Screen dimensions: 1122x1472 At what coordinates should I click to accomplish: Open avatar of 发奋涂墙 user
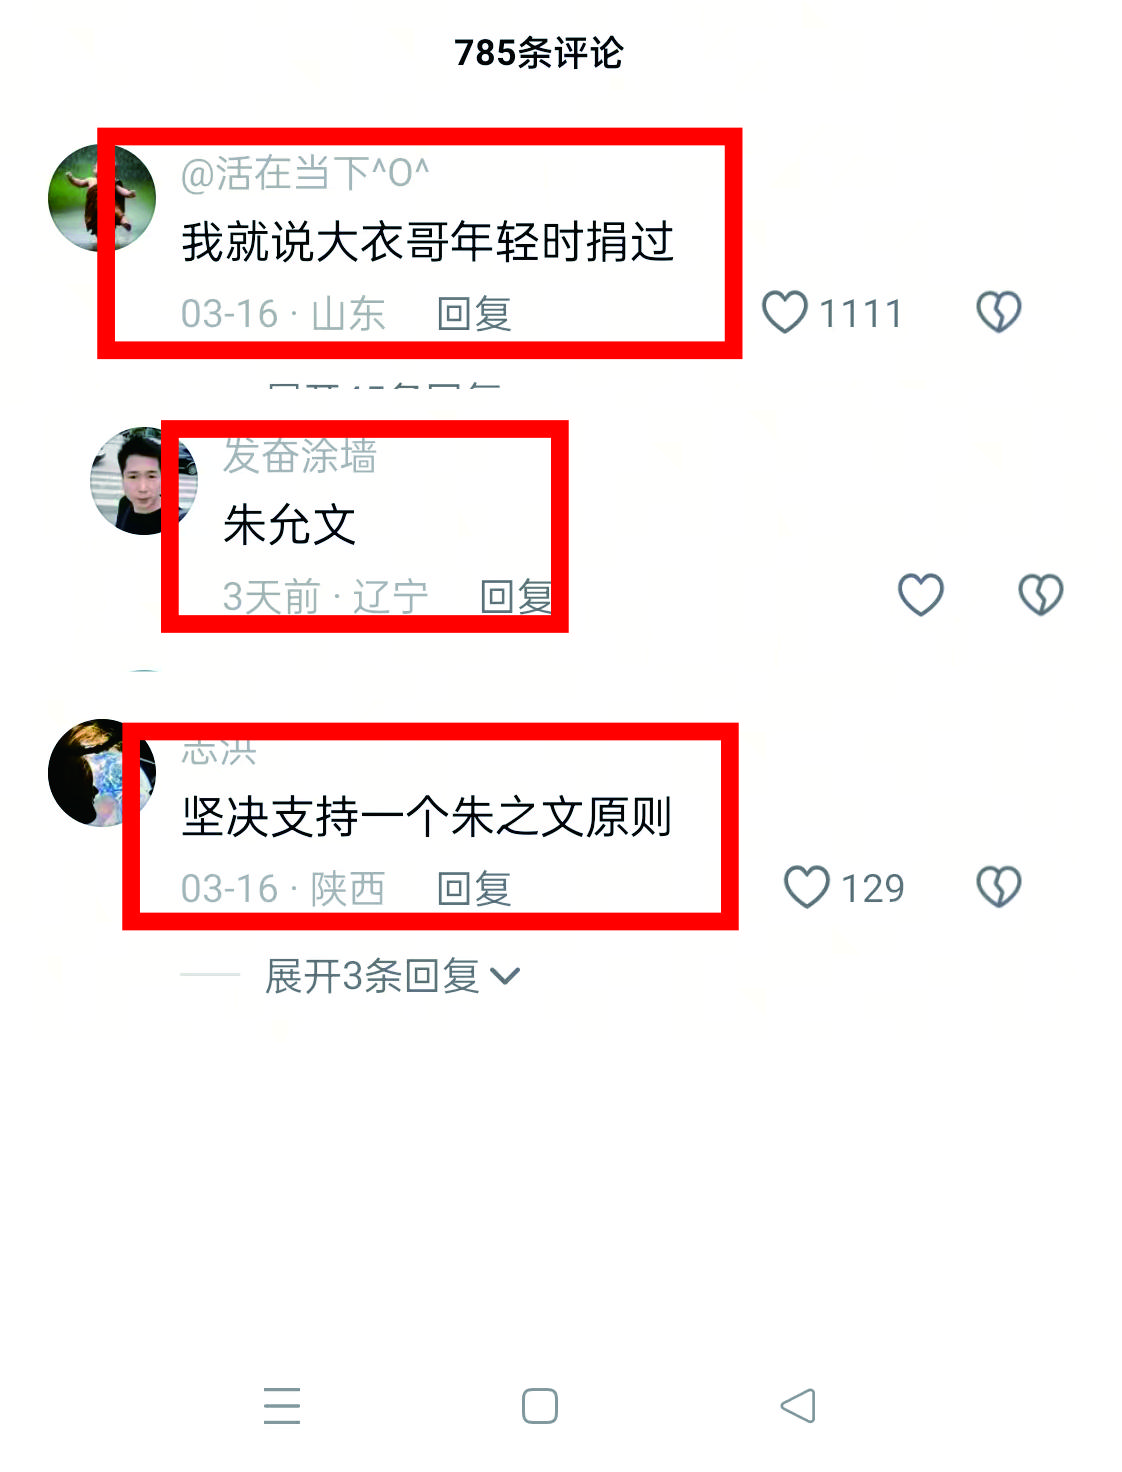click(x=144, y=481)
